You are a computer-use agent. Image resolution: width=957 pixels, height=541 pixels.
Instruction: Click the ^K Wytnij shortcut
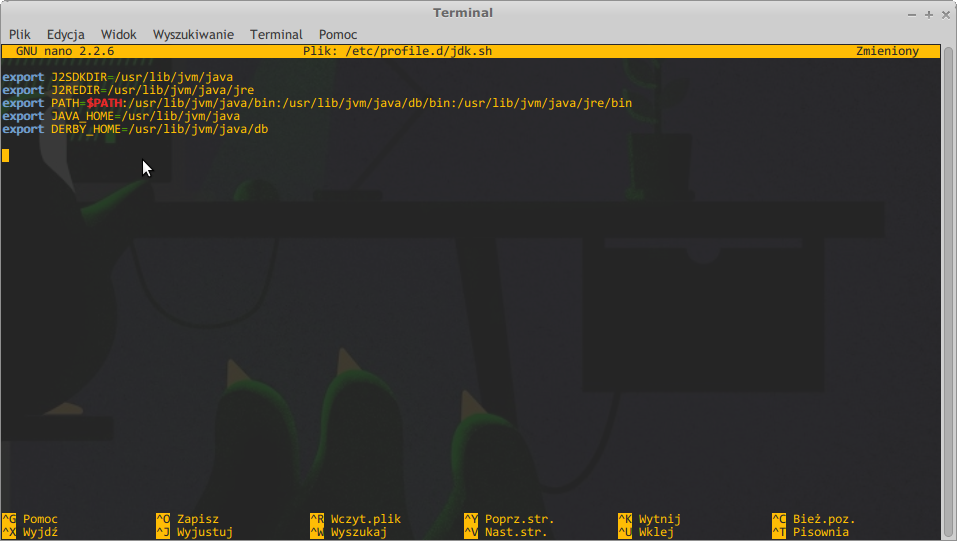(649, 519)
